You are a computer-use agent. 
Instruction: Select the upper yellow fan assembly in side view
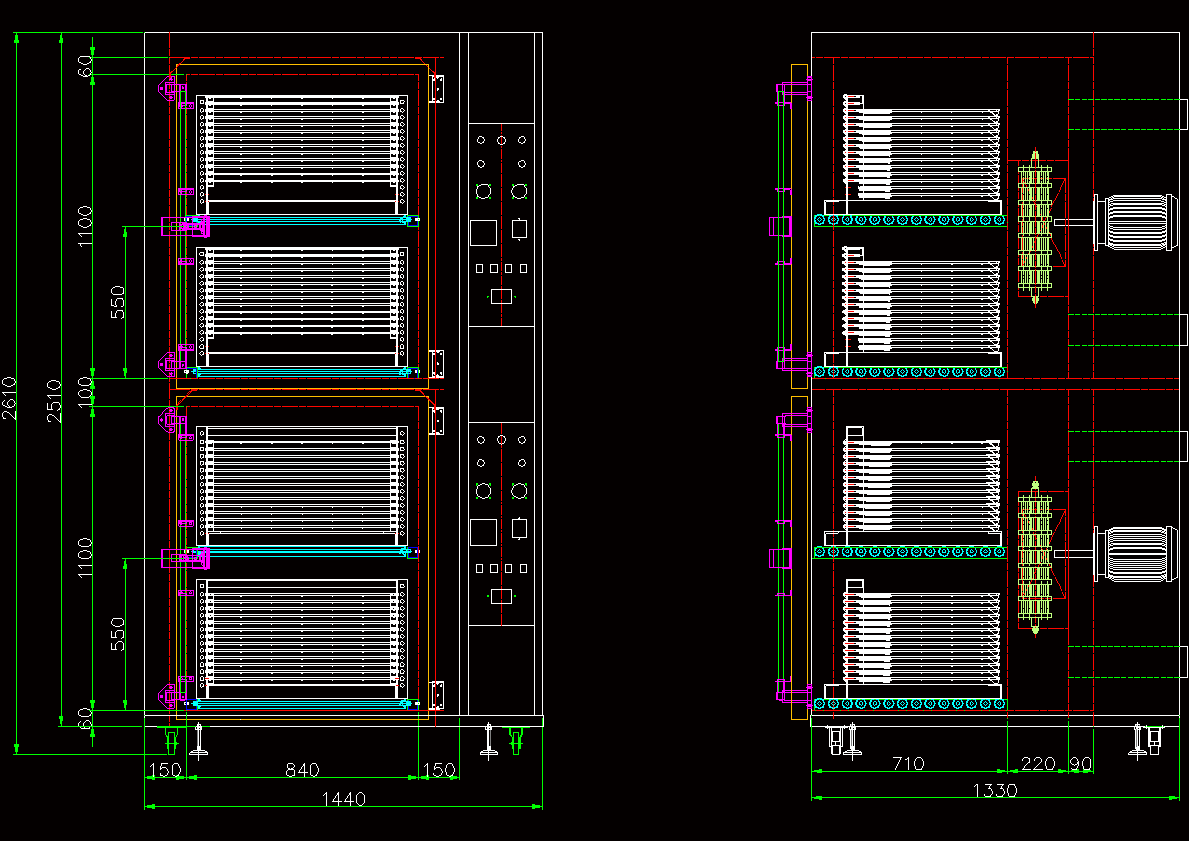pyautogui.click(x=1035, y=228)
